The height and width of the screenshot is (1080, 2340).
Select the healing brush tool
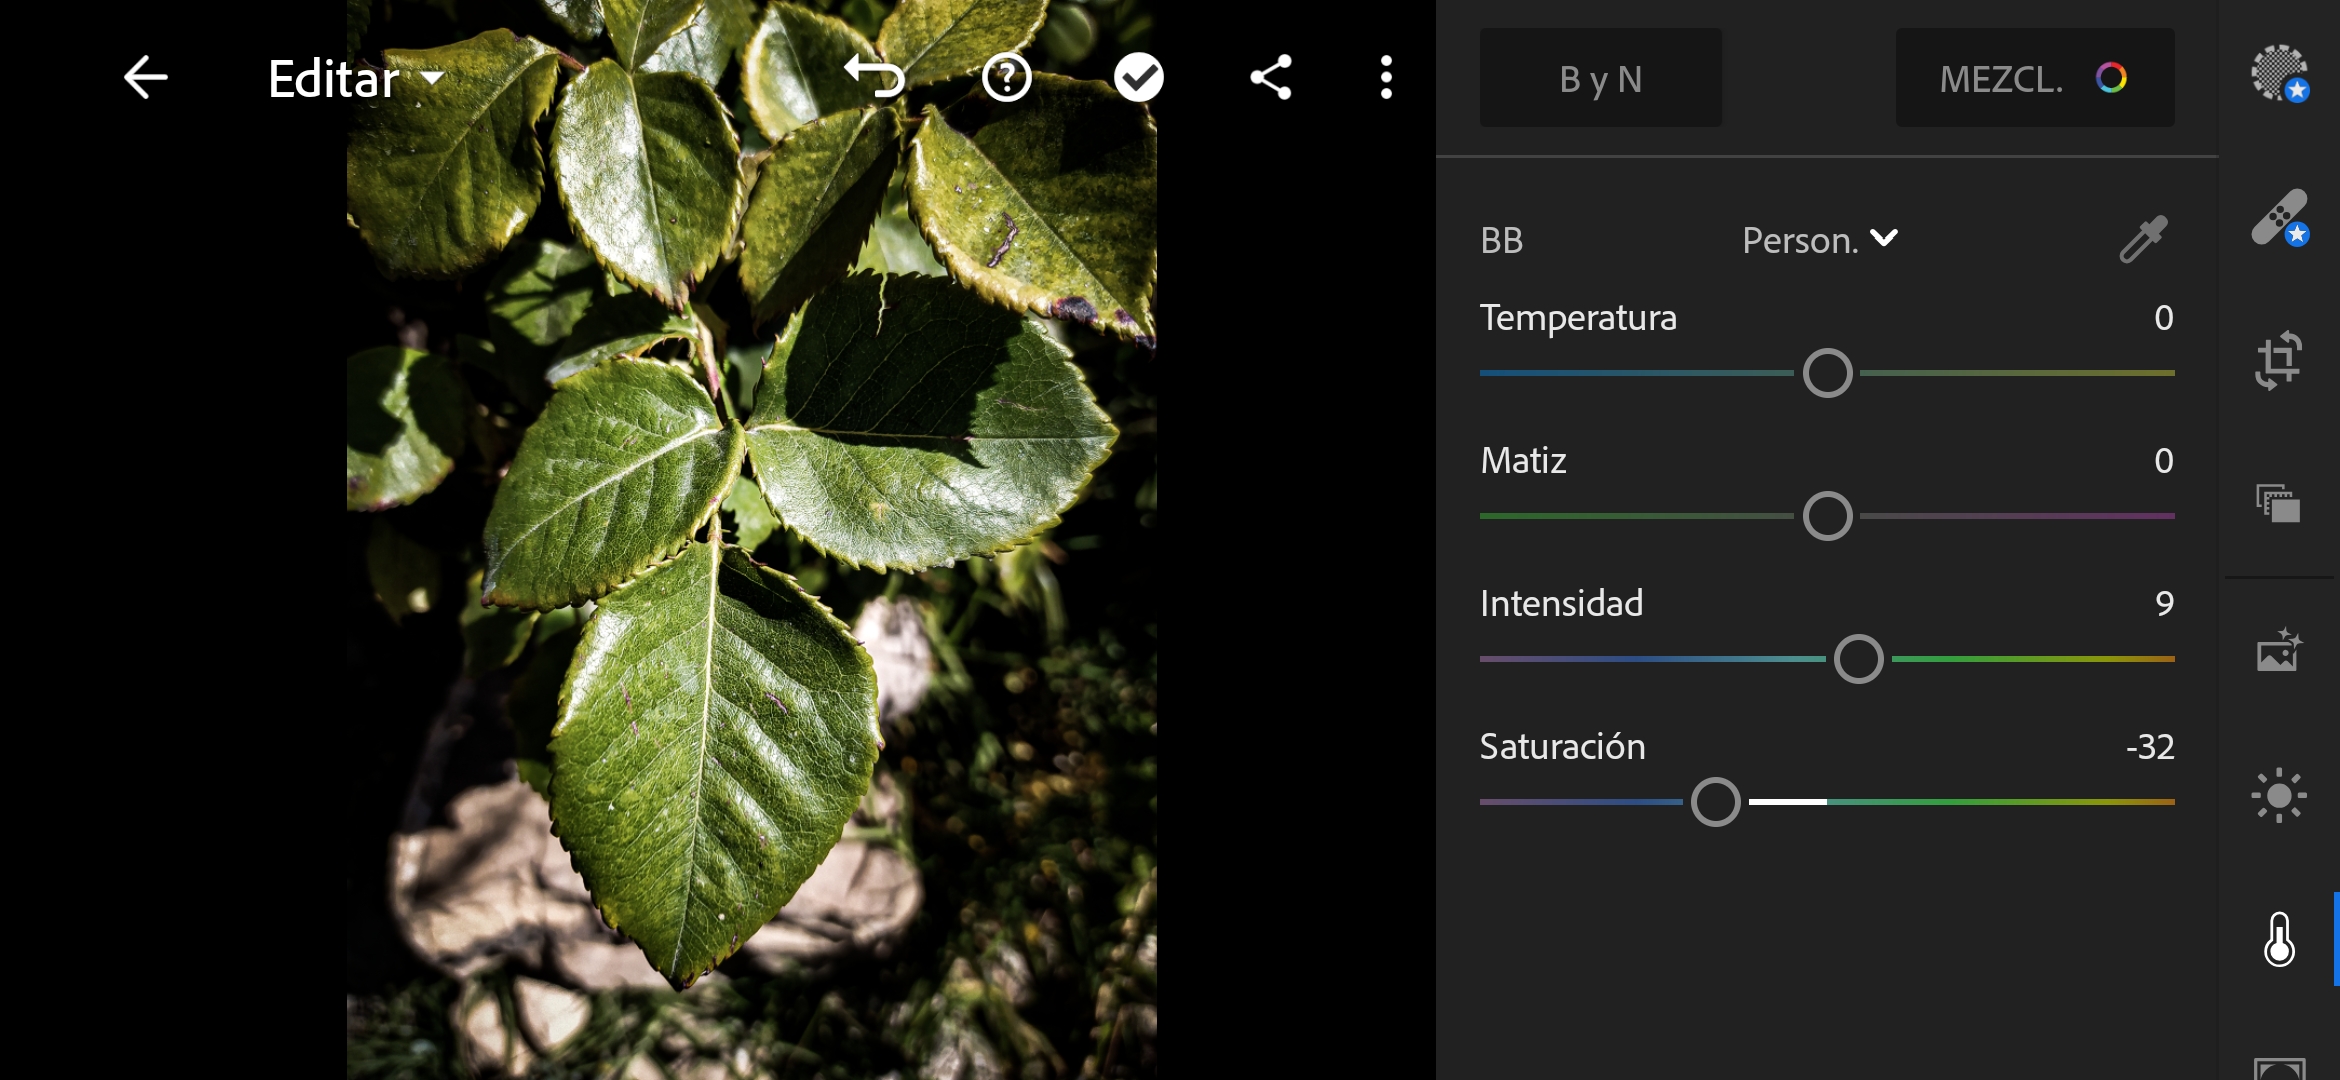[x=2279, y=217]
